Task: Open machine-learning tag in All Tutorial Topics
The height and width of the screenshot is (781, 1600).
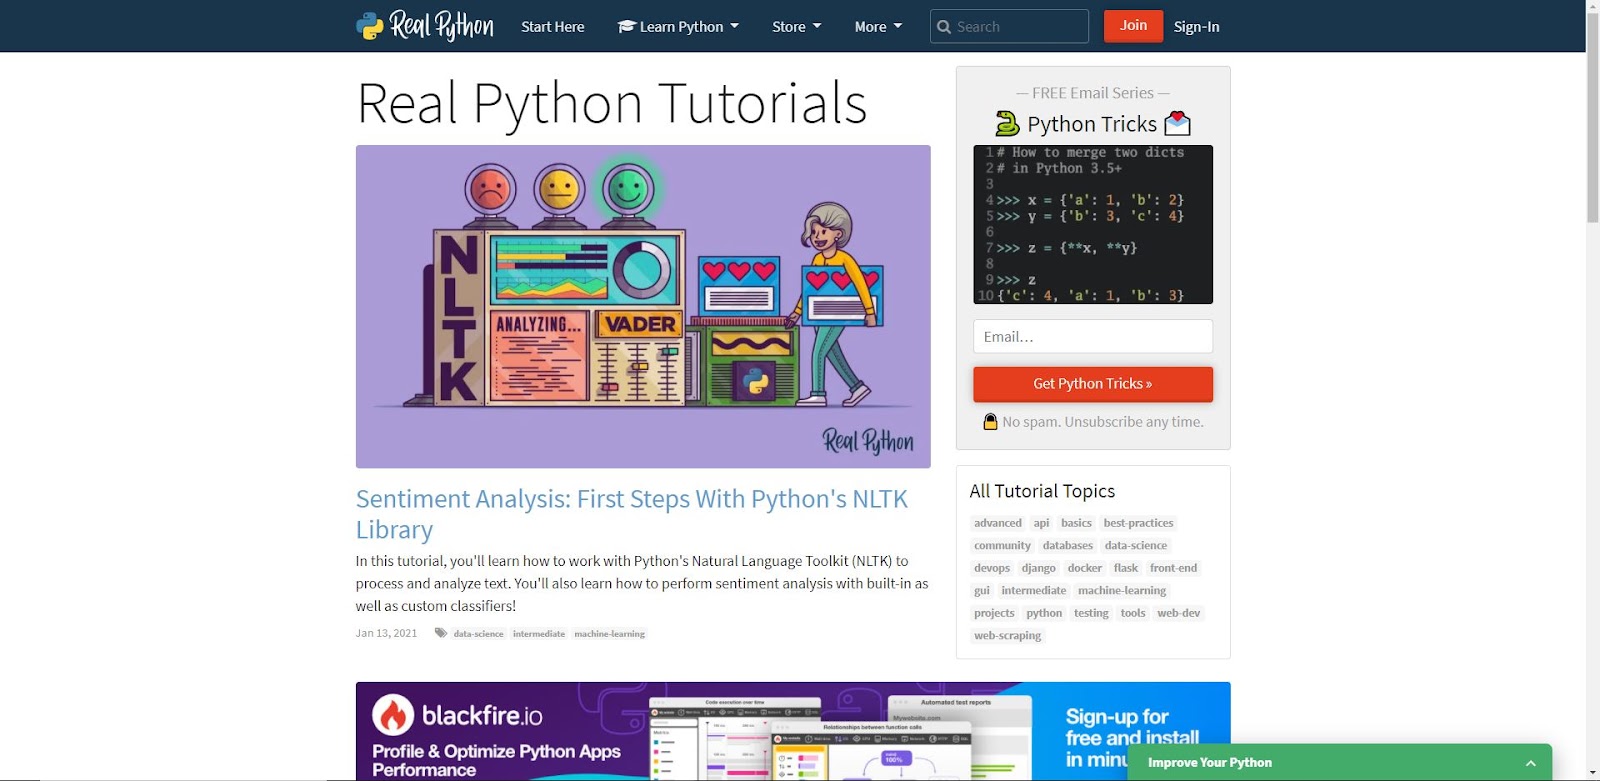Action: (1122, 591)
